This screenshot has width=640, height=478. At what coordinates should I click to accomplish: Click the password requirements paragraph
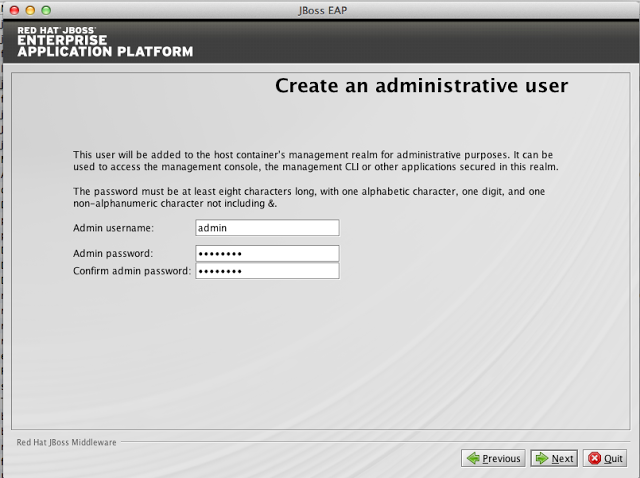click(309, 197)
